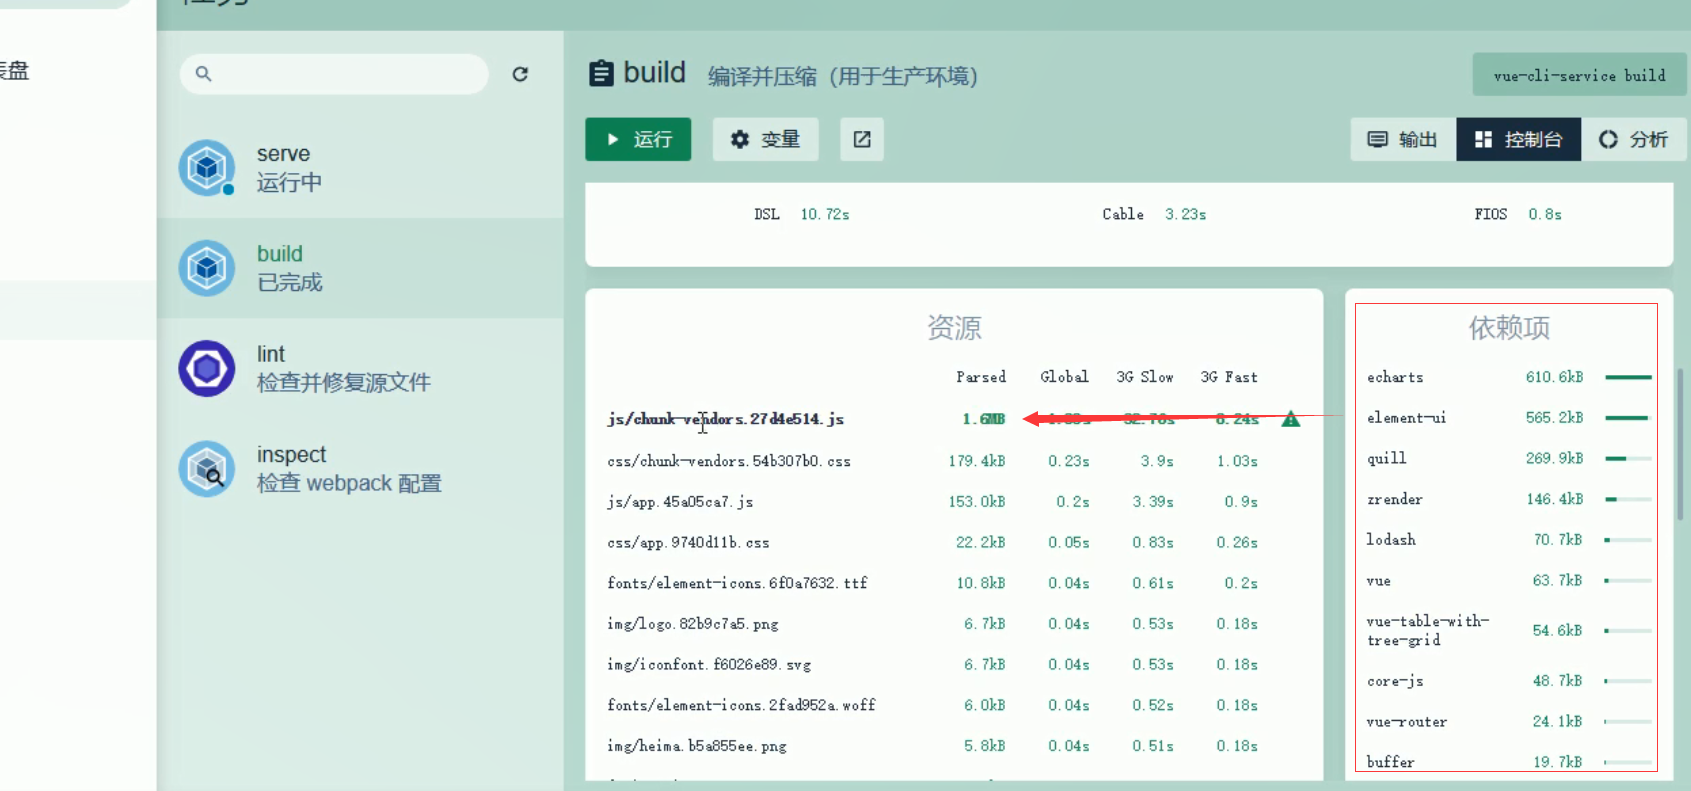Click the 179.4kB parsed size value
This screenshot has height=791, width=1691.
coord(977,461)
